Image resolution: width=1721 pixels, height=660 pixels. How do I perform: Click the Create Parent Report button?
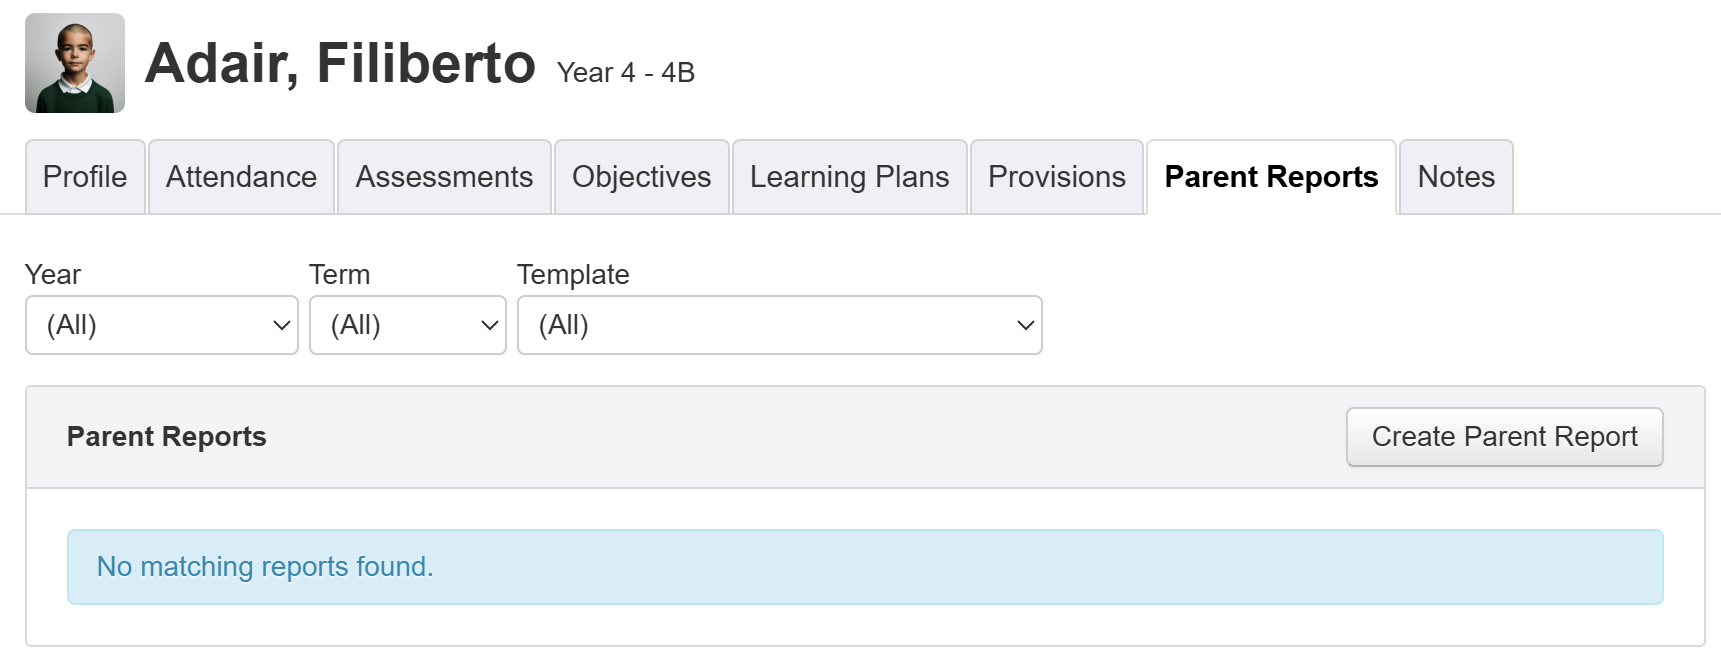(x=1504, y=437)
